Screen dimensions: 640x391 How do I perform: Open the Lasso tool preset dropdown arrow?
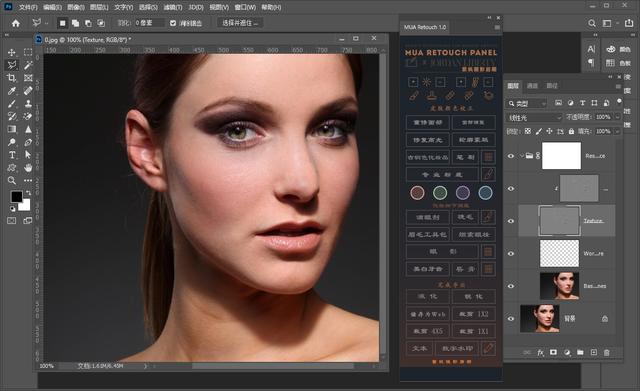46,23
